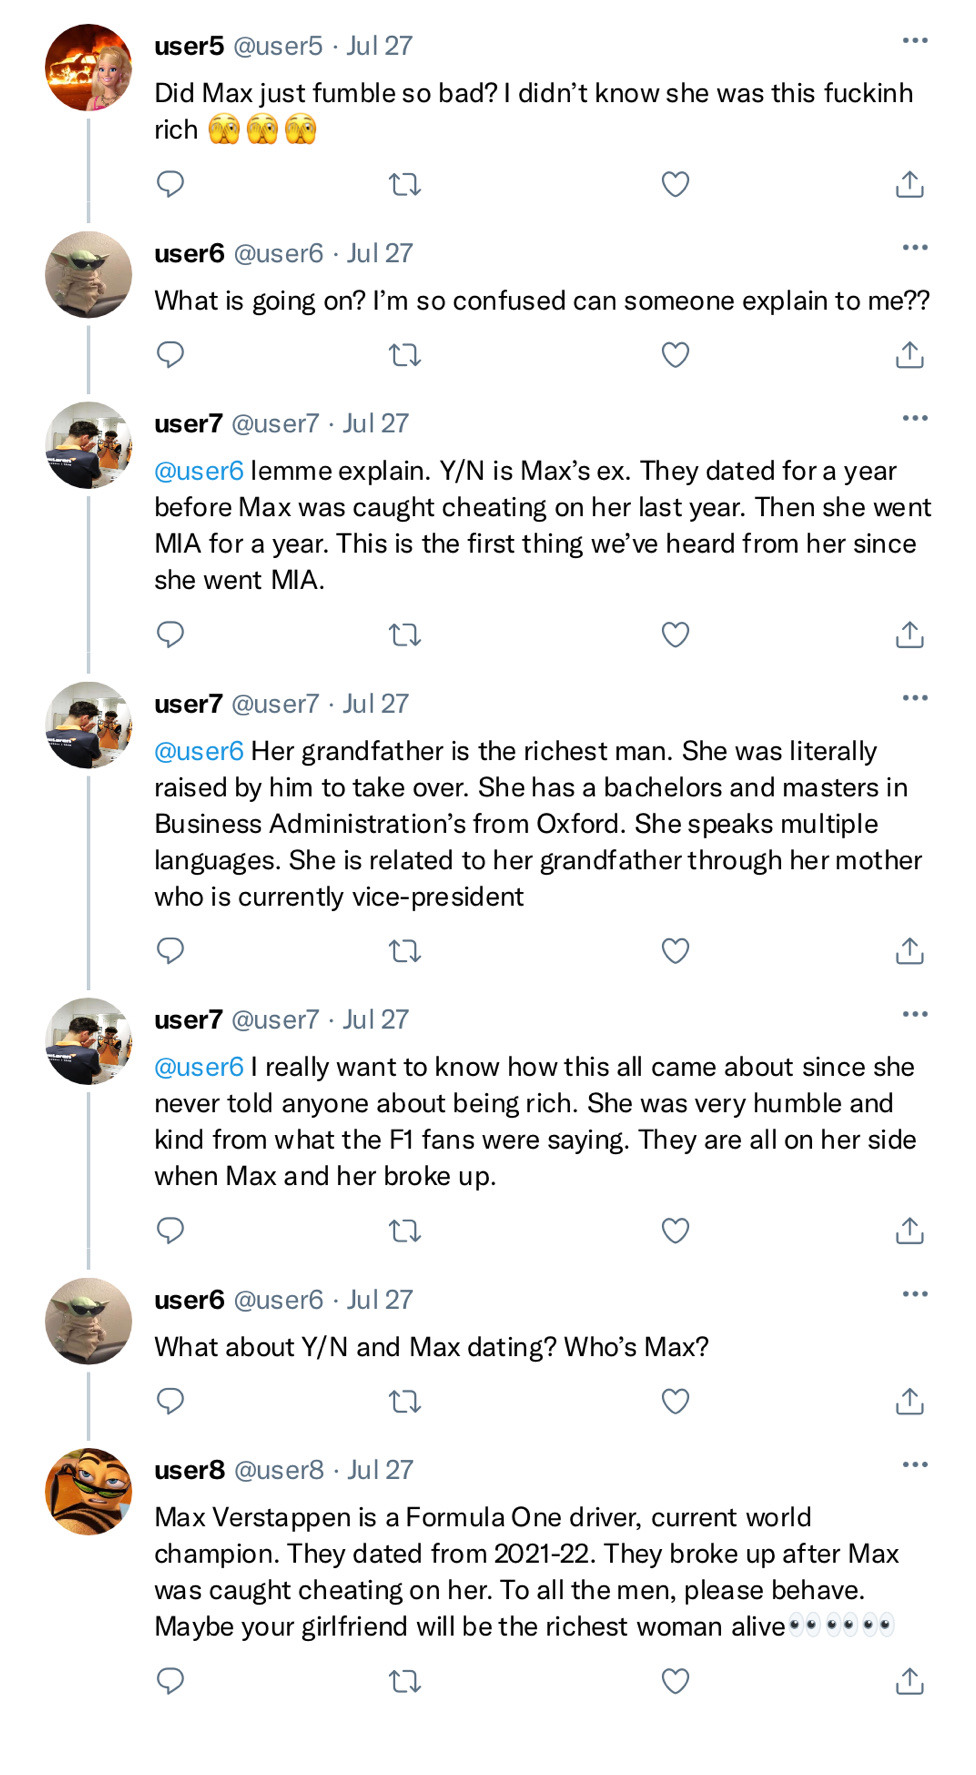Retweet user7's tweet about her grandfather
The height and width of the screenshot is (1775, 976).
pos(404,951)
